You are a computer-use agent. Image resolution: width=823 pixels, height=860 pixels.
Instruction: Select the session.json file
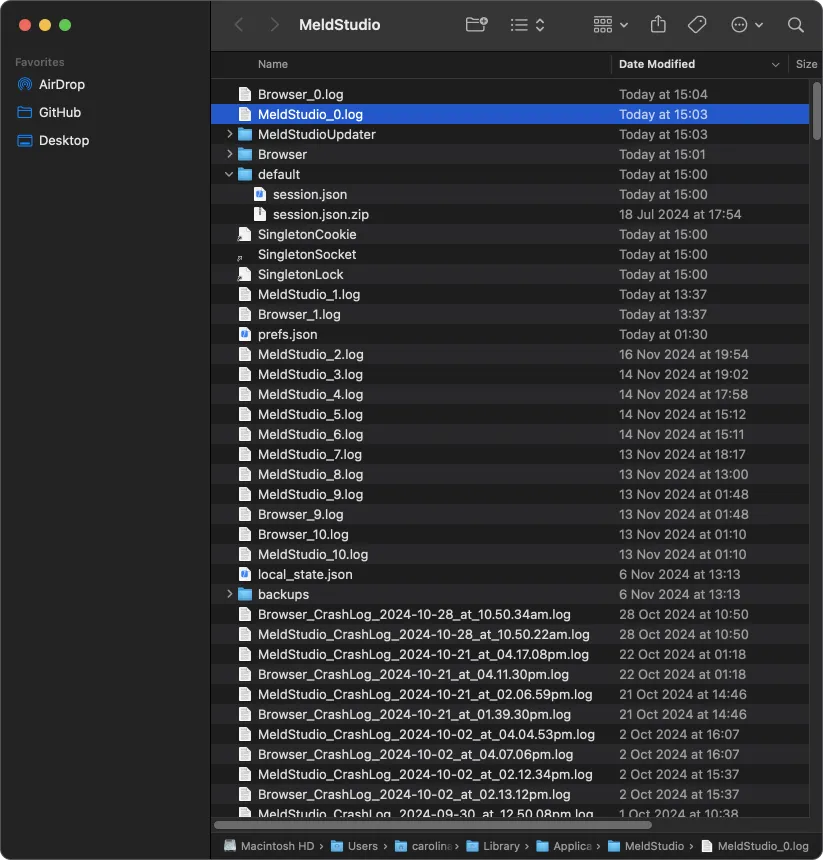pos(300,194)
